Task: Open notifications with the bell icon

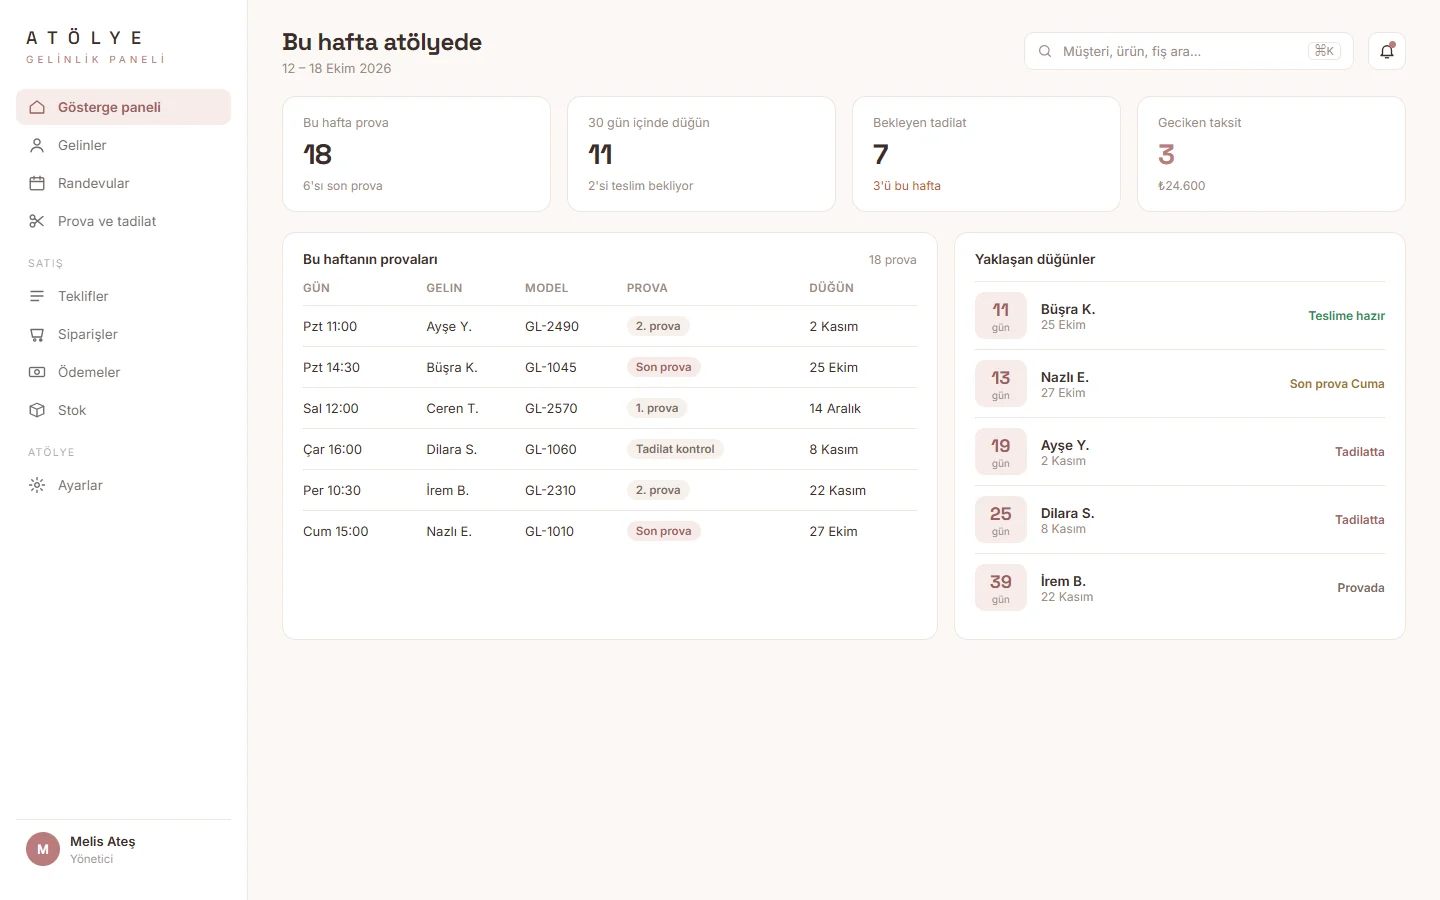Action: (x=1387, y=51)
